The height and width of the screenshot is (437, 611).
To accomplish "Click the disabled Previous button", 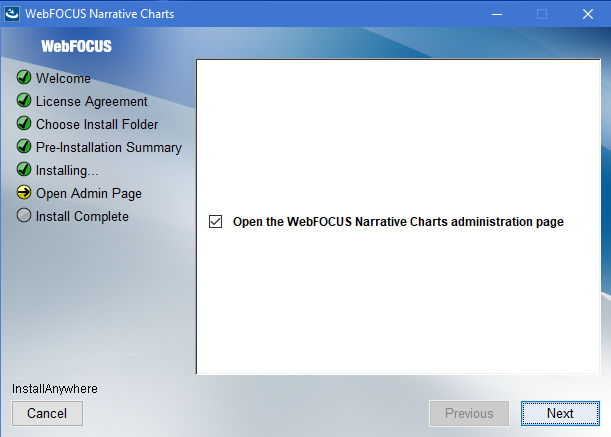I will [469, 413].
